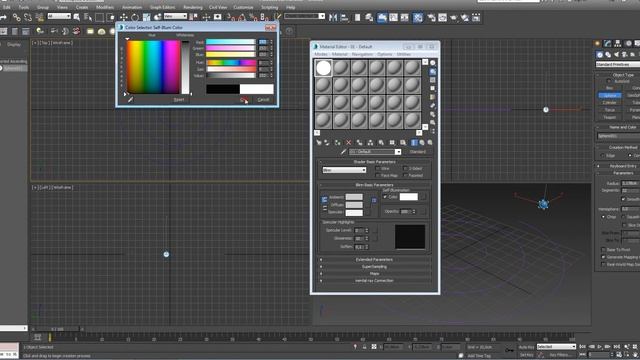Open the reference coordinate system View dropdown

175,16
